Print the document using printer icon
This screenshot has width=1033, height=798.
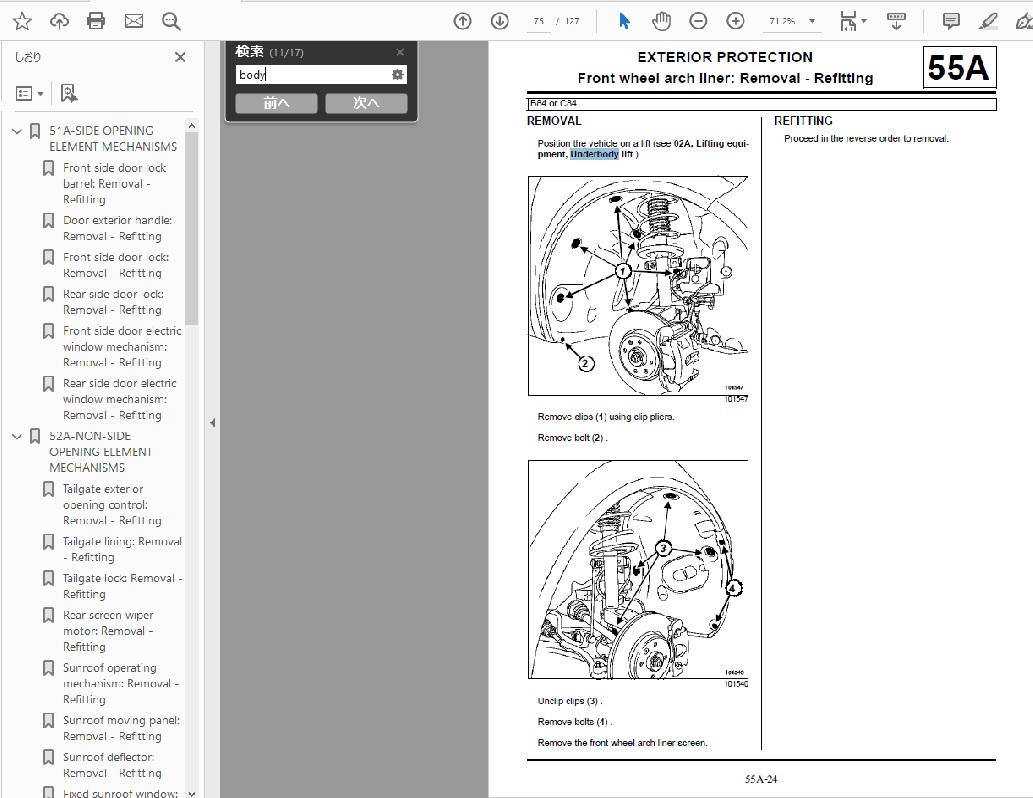[x=96, y=21]
